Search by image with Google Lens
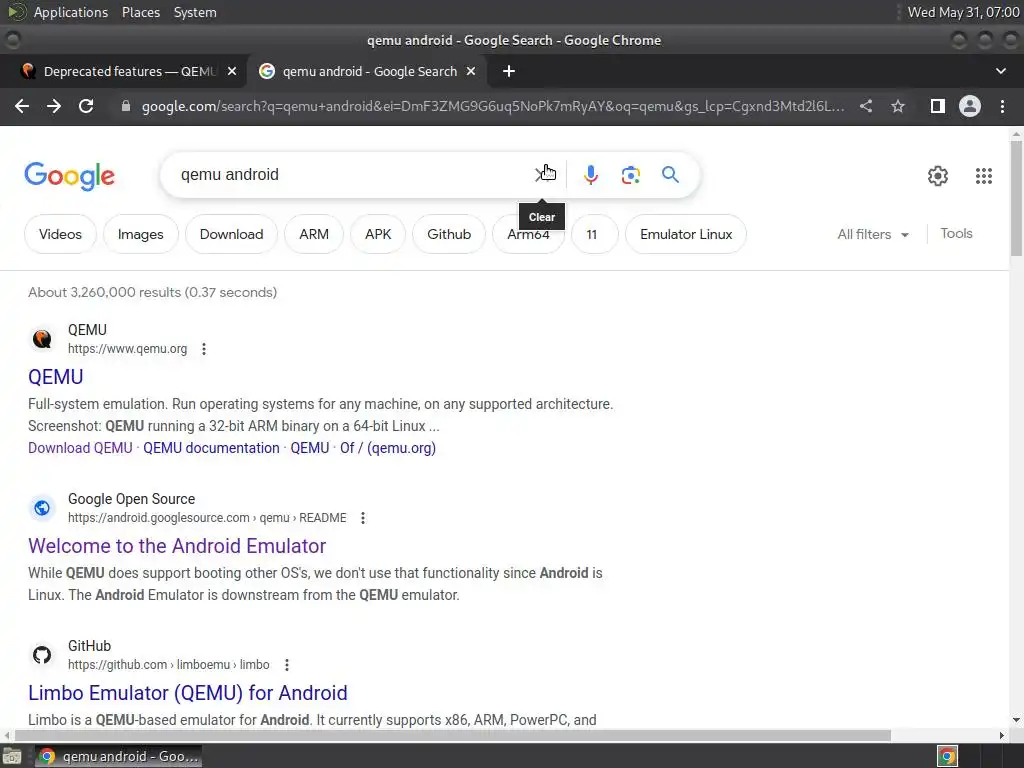The height and width of the screenshot is (768, 1024). click(x=631, y=174)
